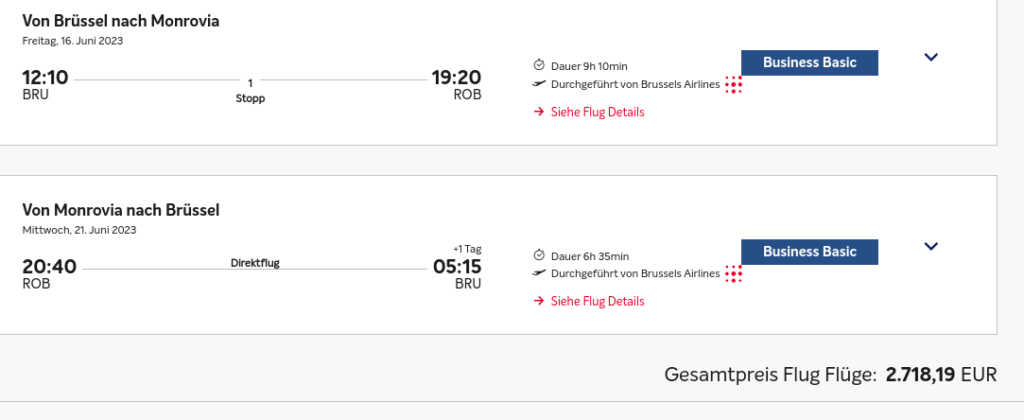This screenshot has width=1024, height=420.
Task: Click the 1 Stopp indicator on outbound flight
Action: 250,91
